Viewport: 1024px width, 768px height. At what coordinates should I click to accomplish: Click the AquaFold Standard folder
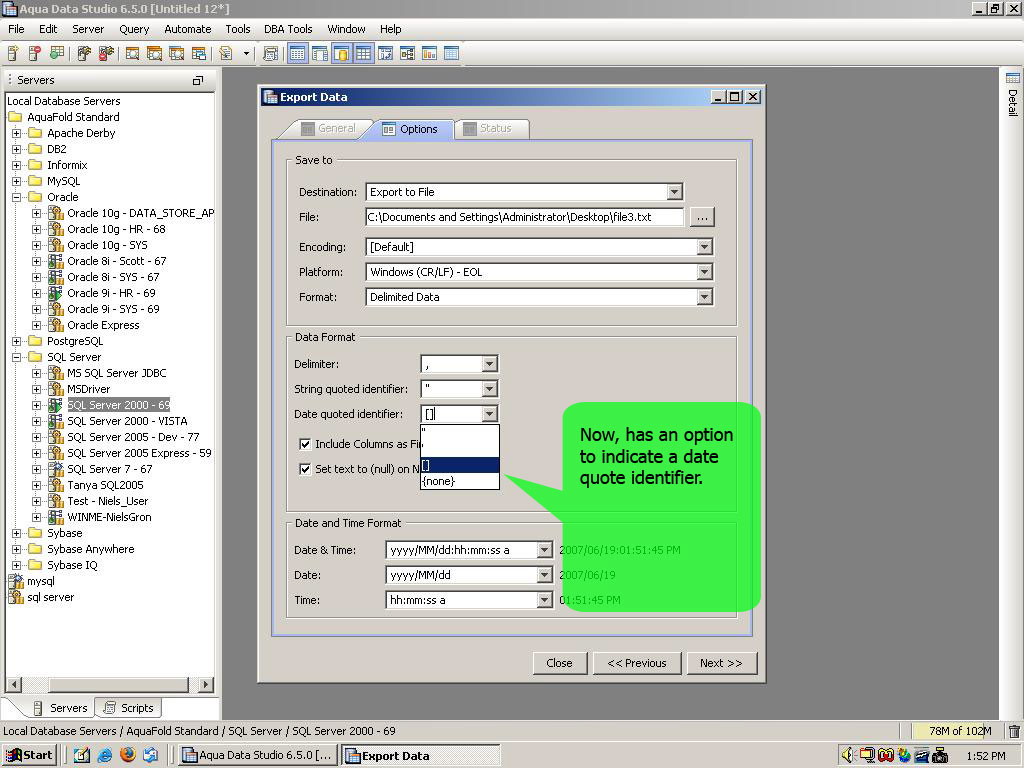point(73,117)
